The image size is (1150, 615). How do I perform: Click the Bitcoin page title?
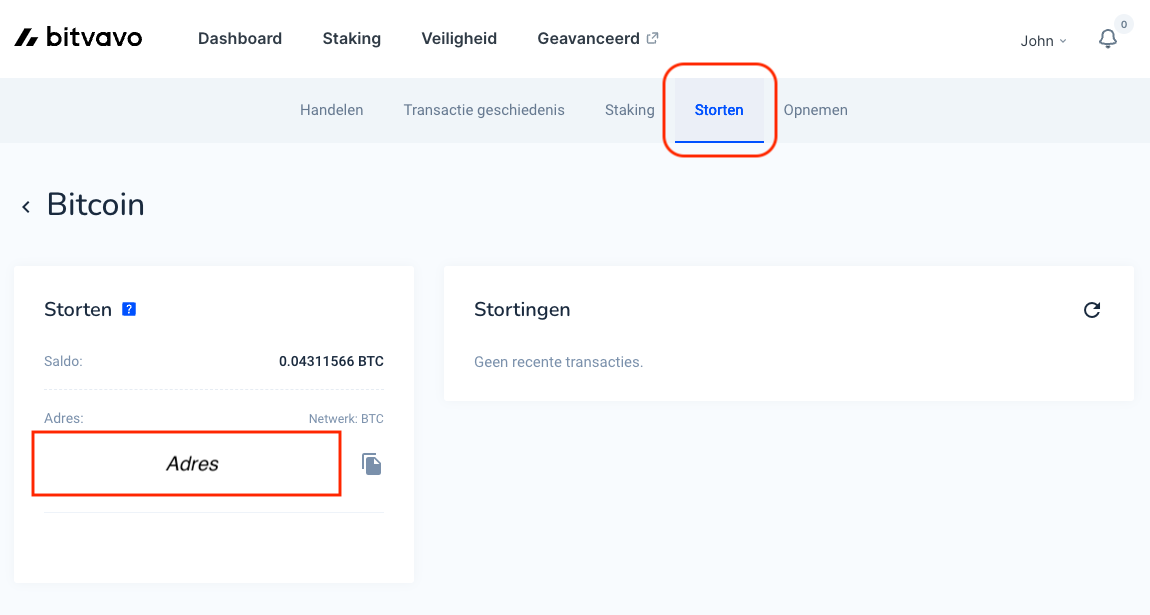(x=95, y=205)
